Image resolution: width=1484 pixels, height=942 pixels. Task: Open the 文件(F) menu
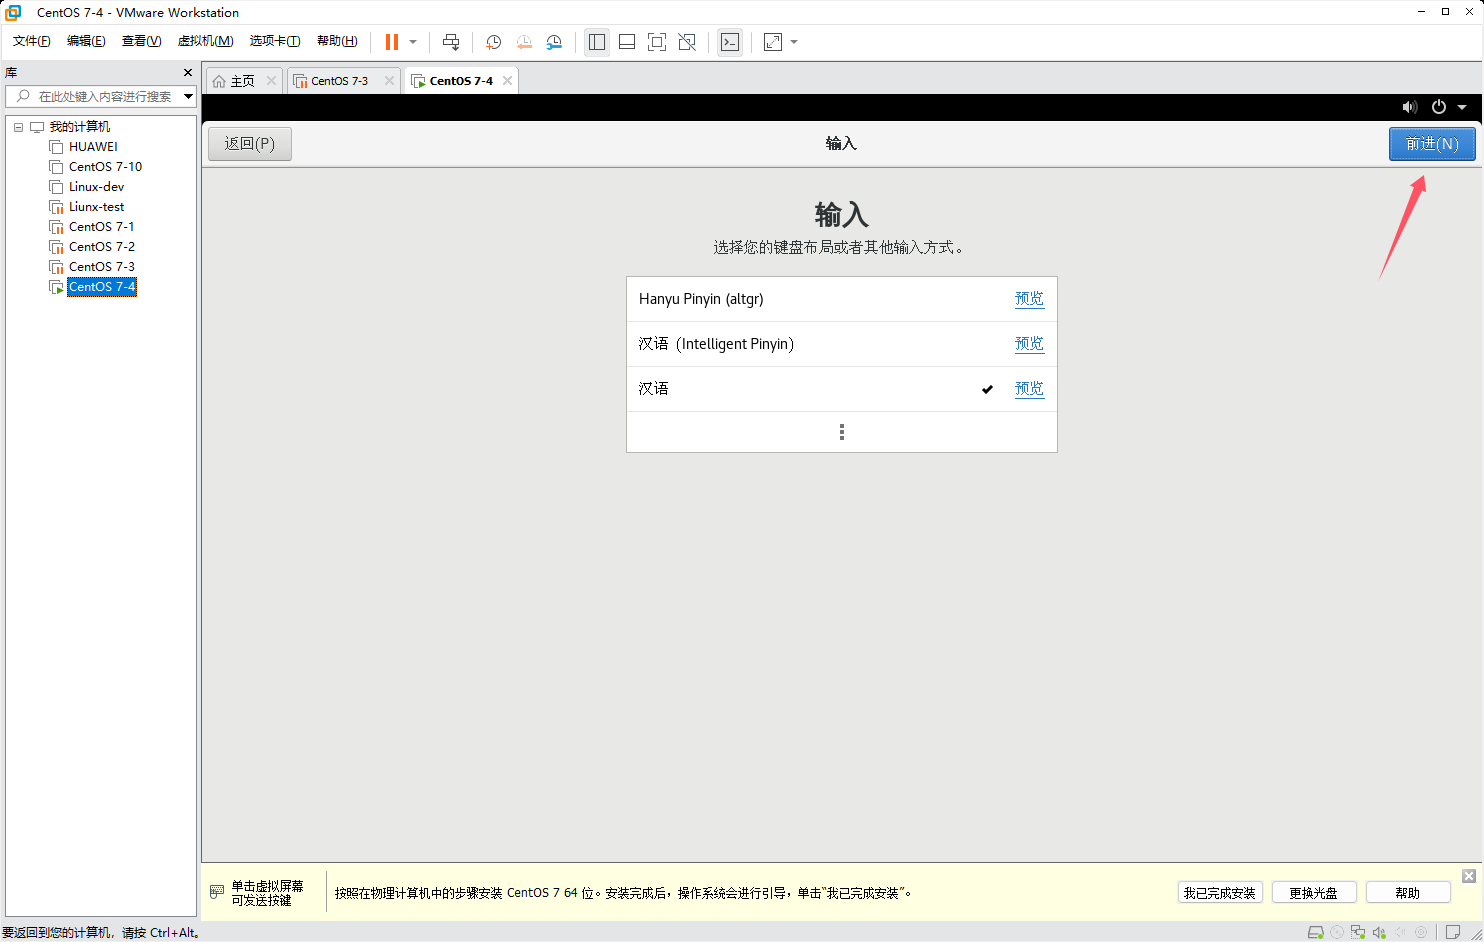pos(32,41)
